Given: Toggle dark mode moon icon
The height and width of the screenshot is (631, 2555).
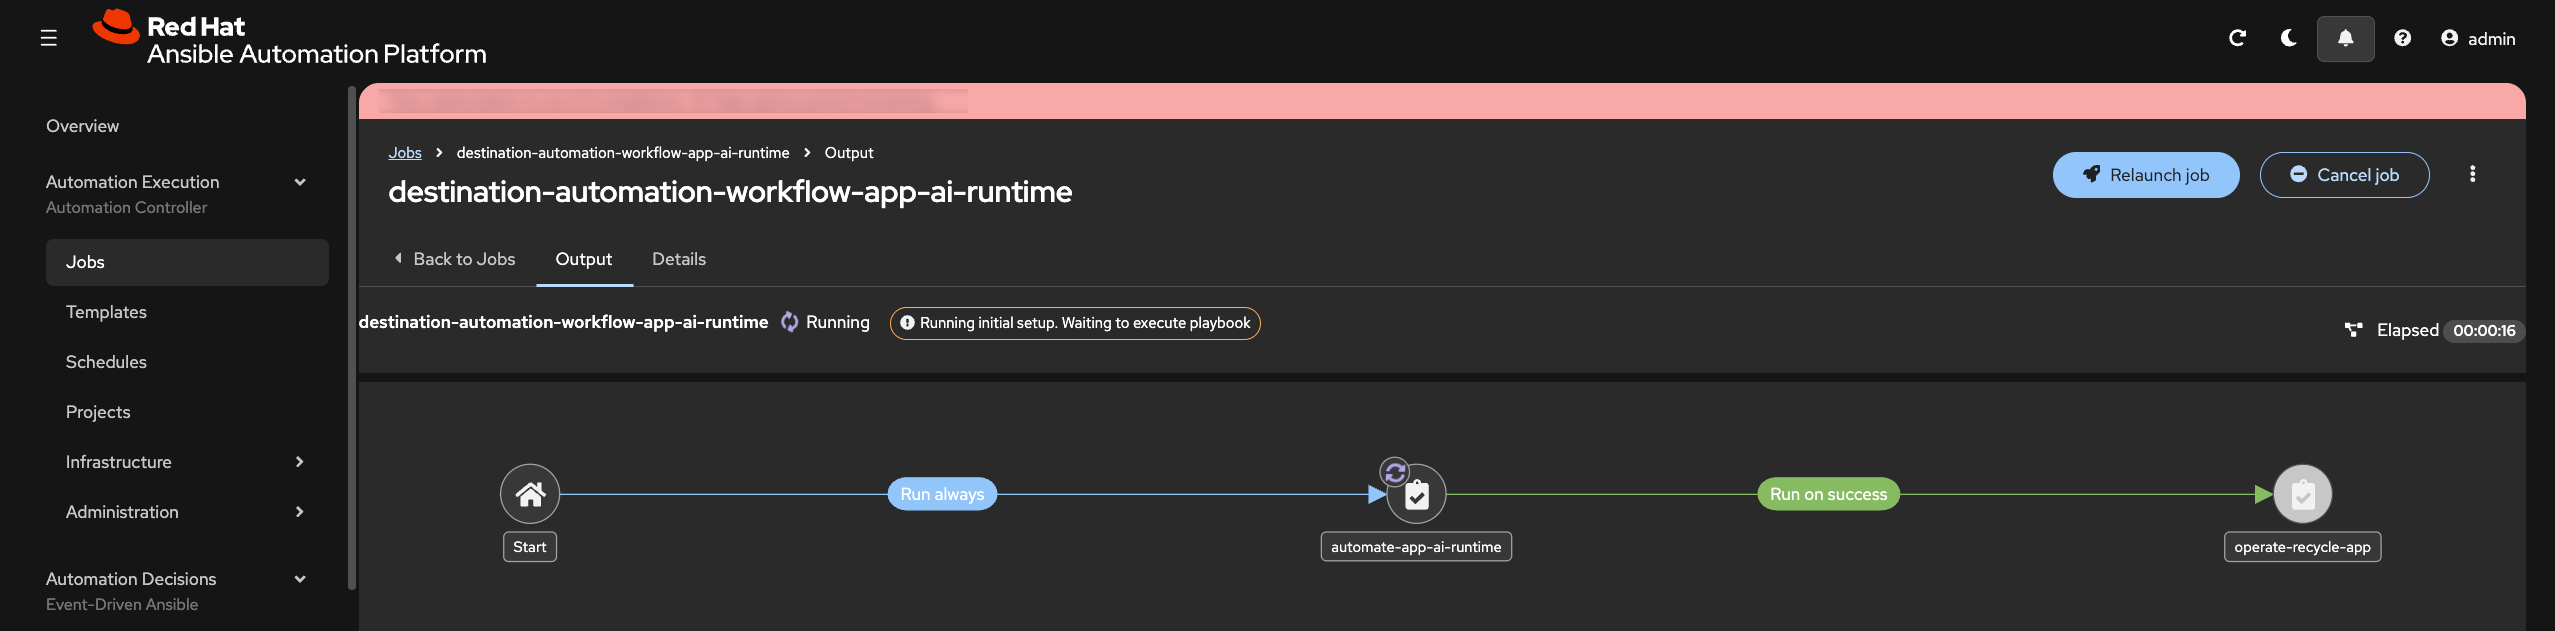Looking at the screenshot, I should [x=2288, y=38].
